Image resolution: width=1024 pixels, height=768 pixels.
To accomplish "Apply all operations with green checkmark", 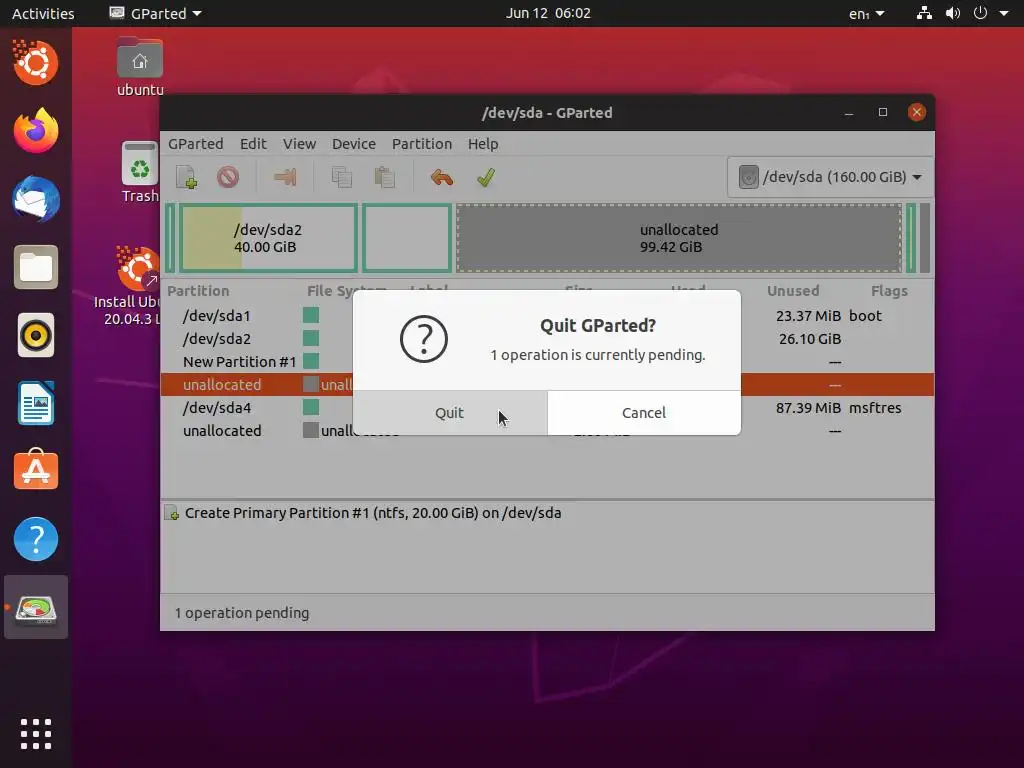I will pyautogui.click(x=485, y=177).
